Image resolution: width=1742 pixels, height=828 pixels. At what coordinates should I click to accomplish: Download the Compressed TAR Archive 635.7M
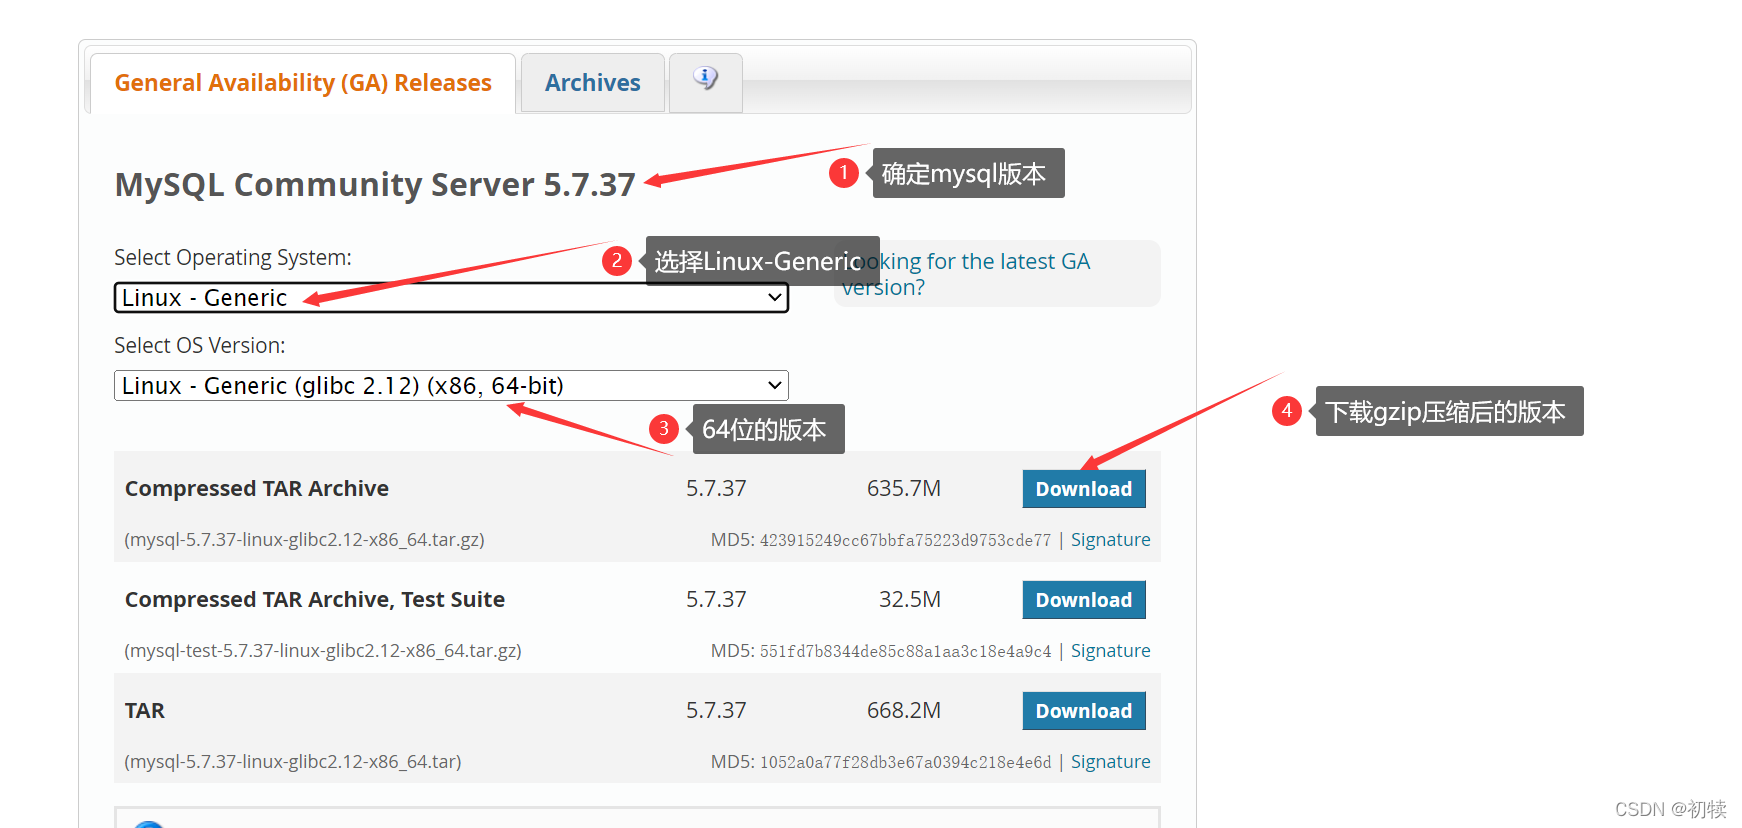pos(1084,489)
